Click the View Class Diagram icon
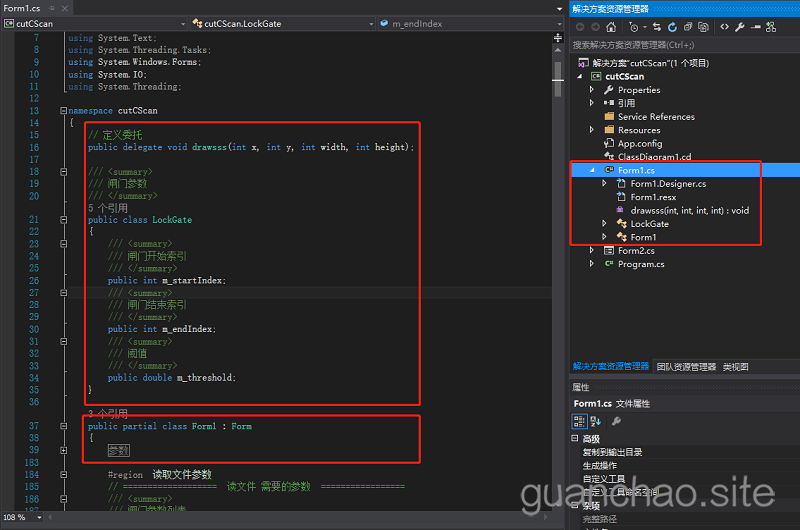Viewport: 800px width, 530px height. [771, 27]
